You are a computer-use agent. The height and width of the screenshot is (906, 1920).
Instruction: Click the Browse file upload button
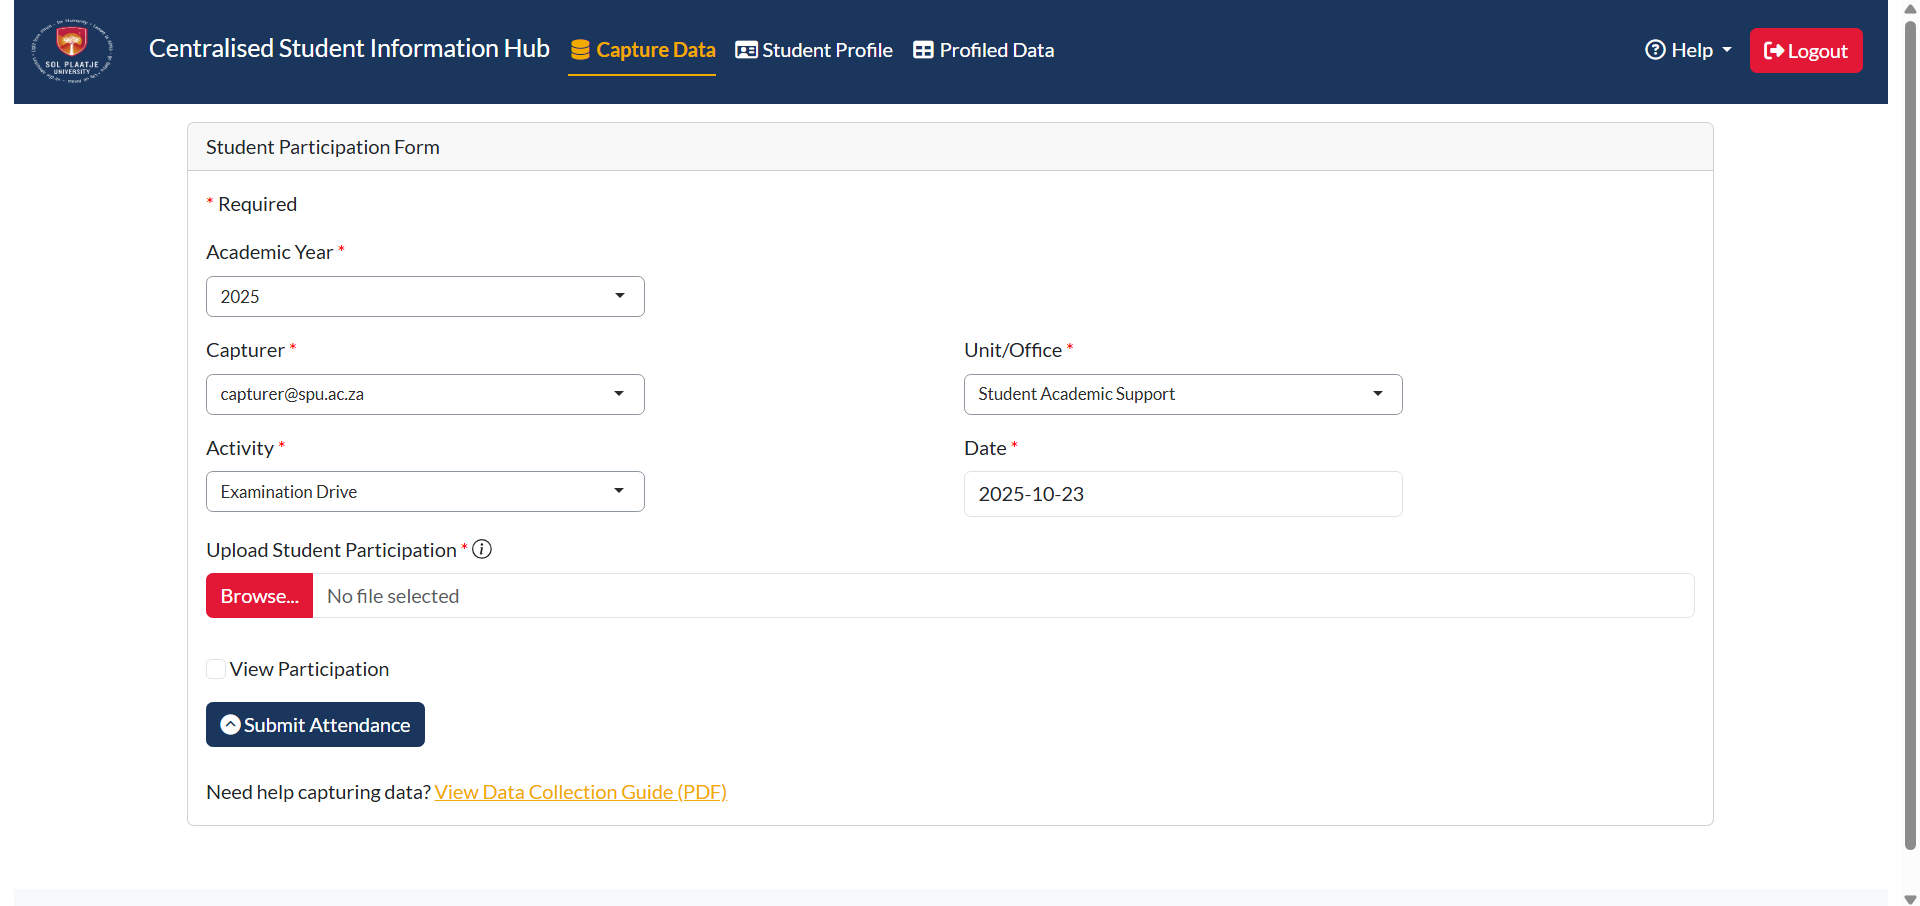click(259, 595)
